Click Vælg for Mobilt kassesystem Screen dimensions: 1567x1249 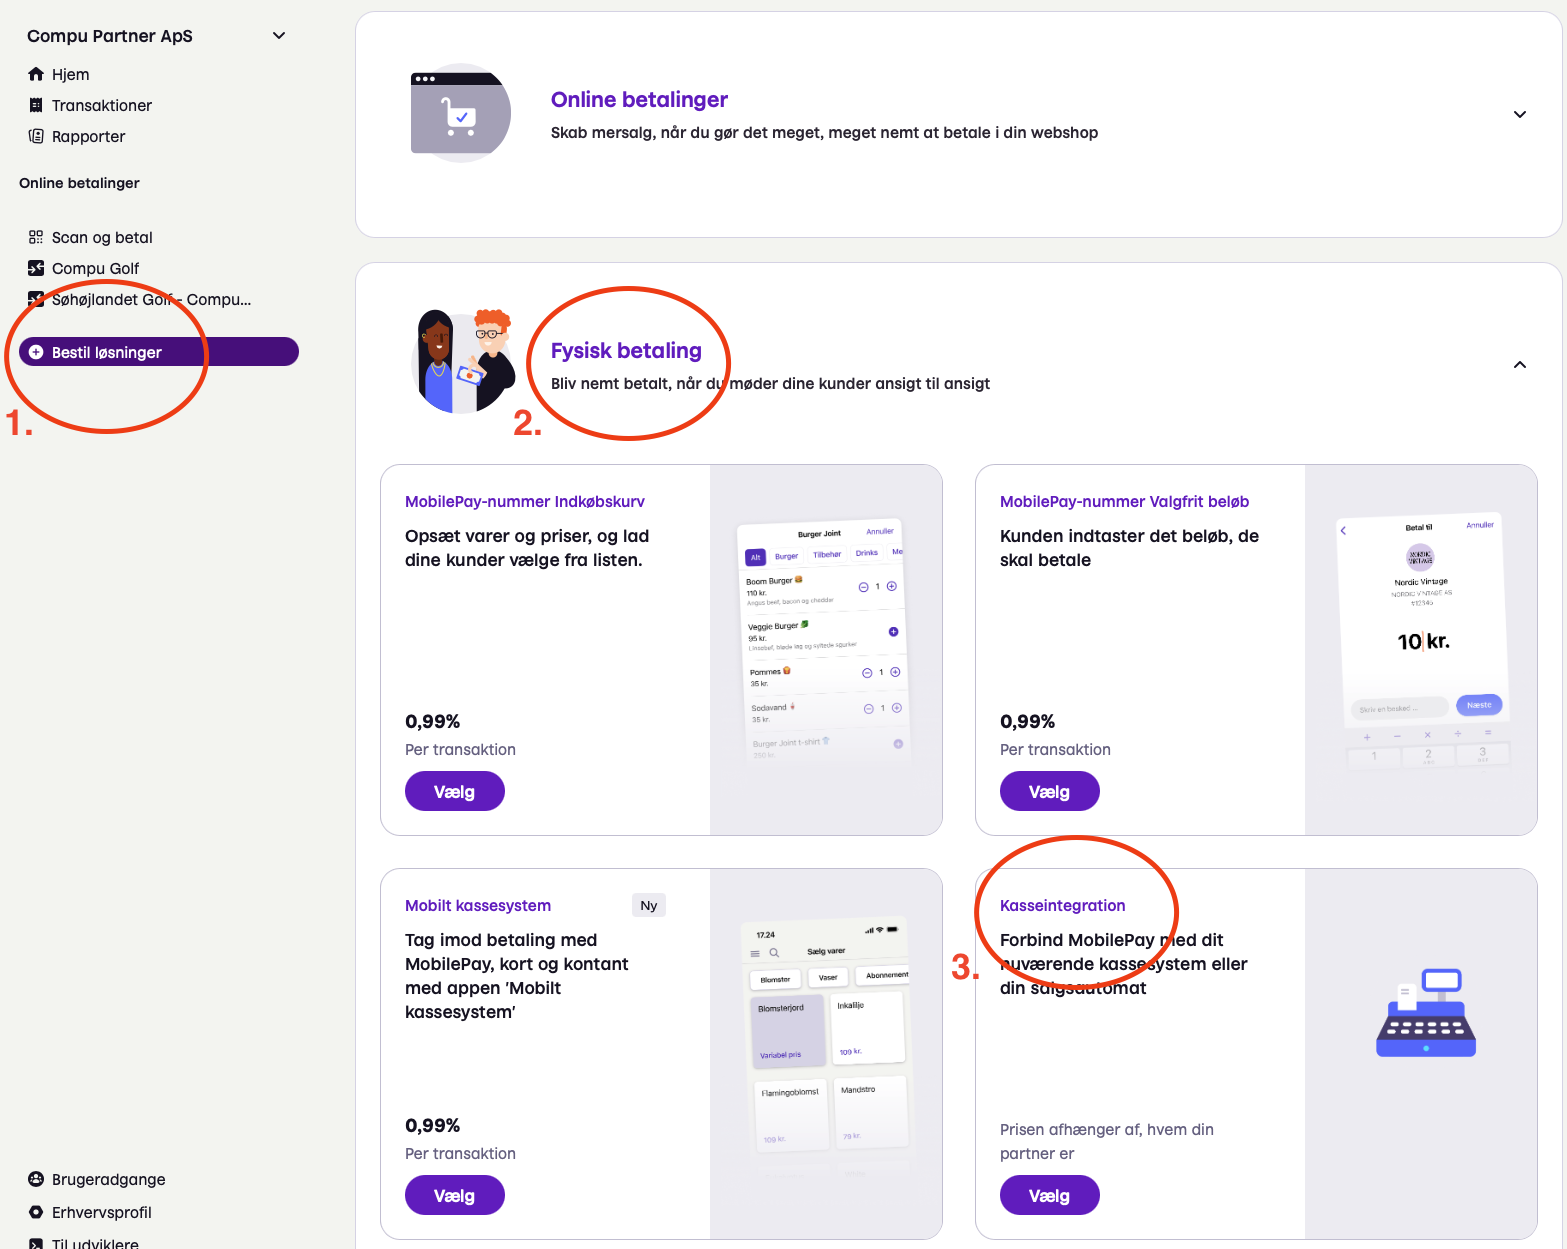tap(455, 1196)
